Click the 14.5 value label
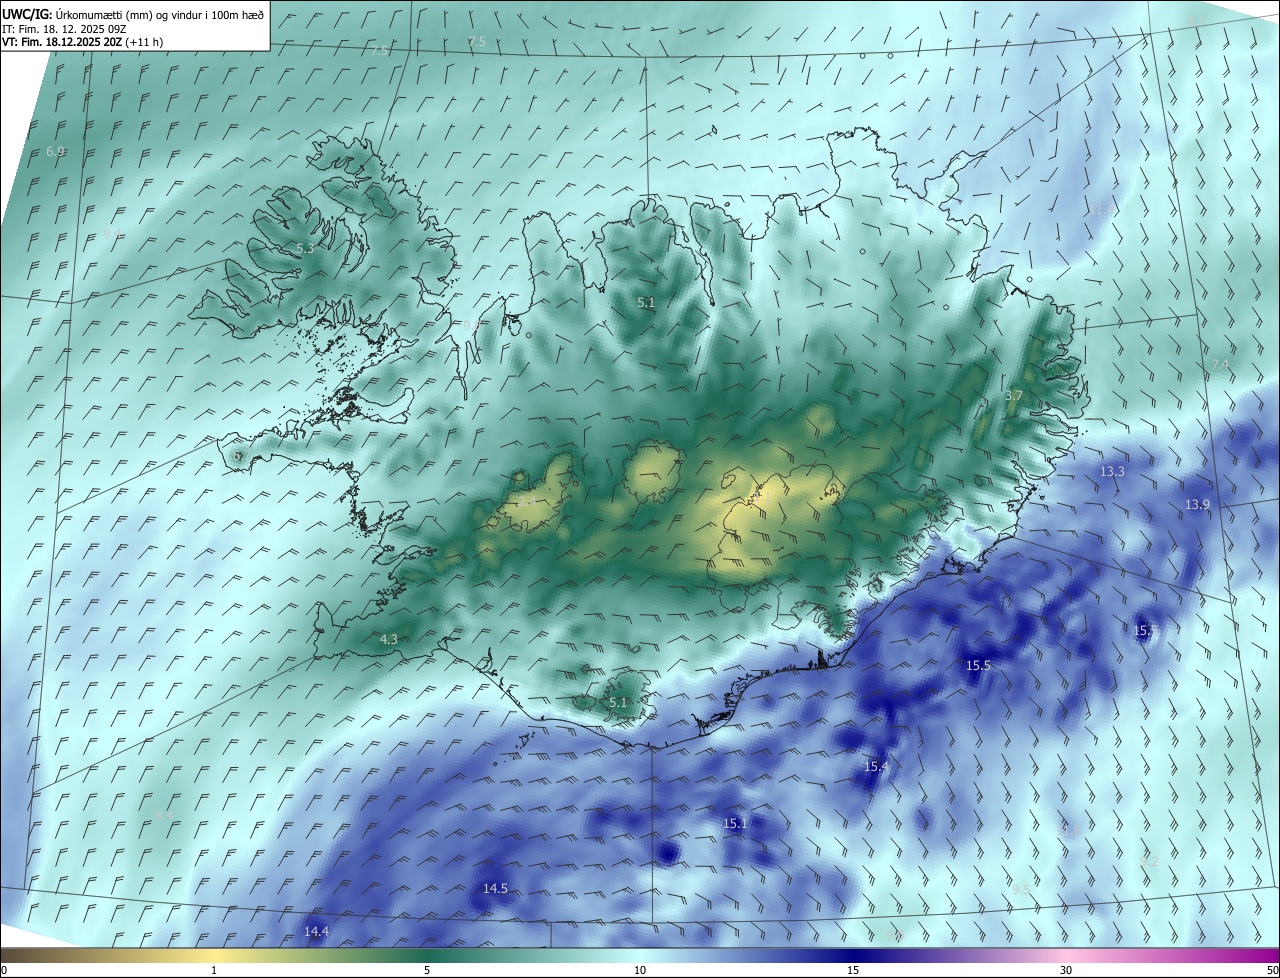Image resolution: width=1280 pixels, height=978 pixels. [495, 888]
